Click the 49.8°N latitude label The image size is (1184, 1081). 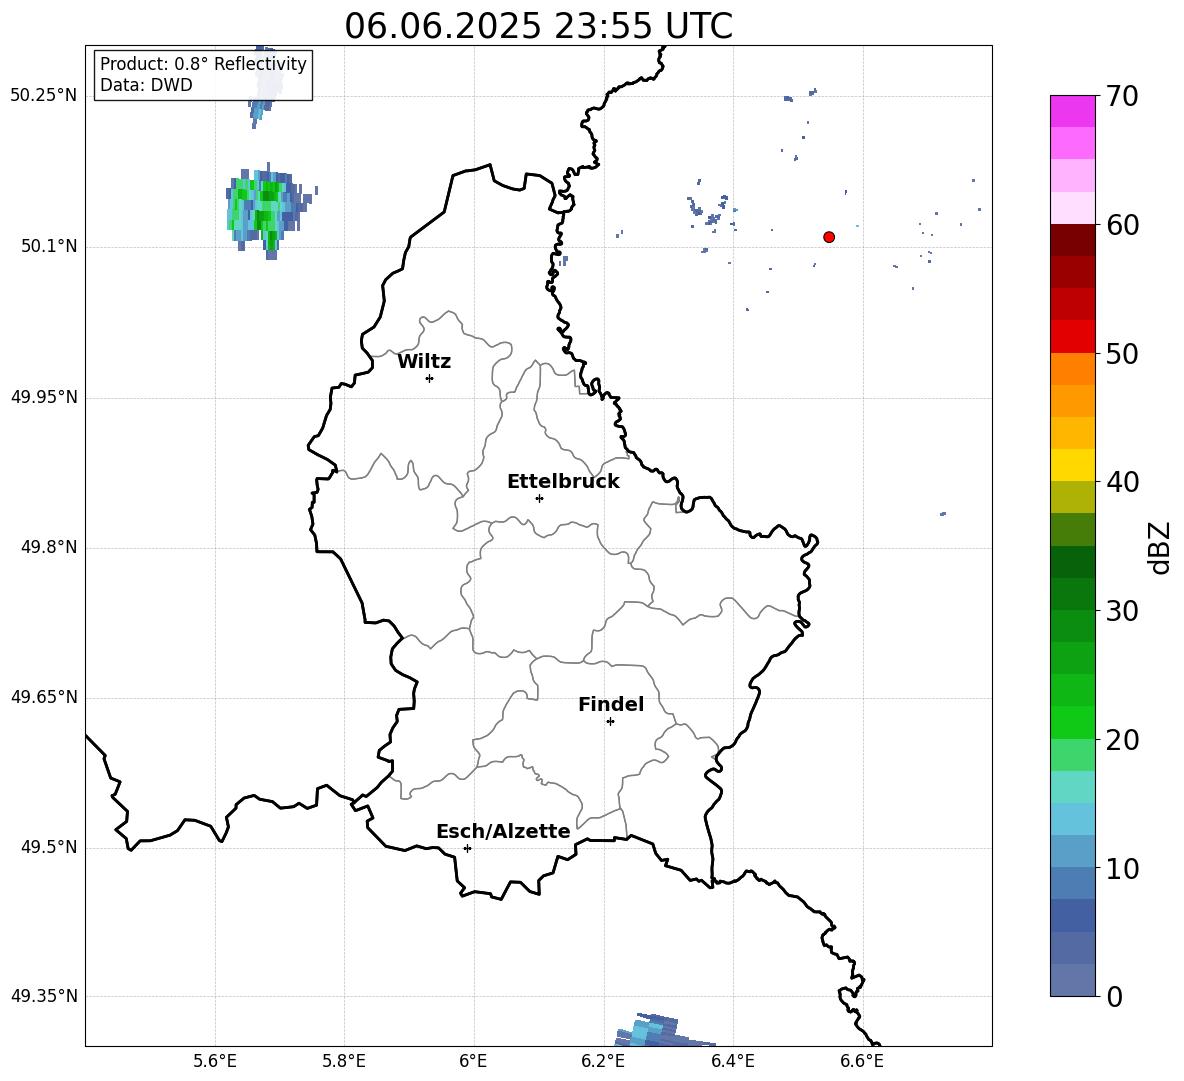49,547
